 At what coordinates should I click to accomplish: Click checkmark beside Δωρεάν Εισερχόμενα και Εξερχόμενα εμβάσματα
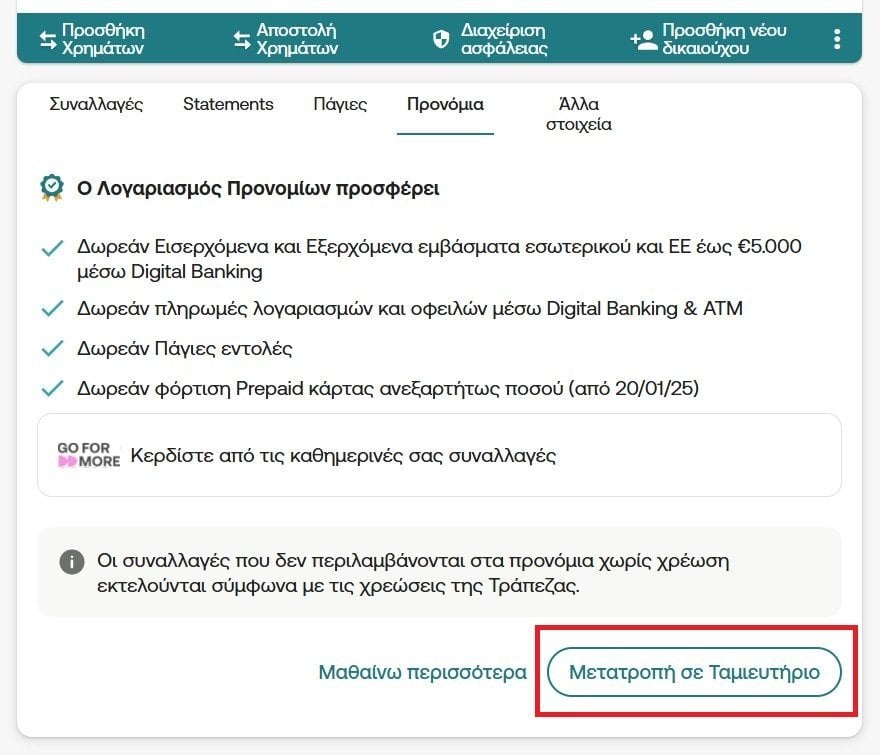pos(52,248)
